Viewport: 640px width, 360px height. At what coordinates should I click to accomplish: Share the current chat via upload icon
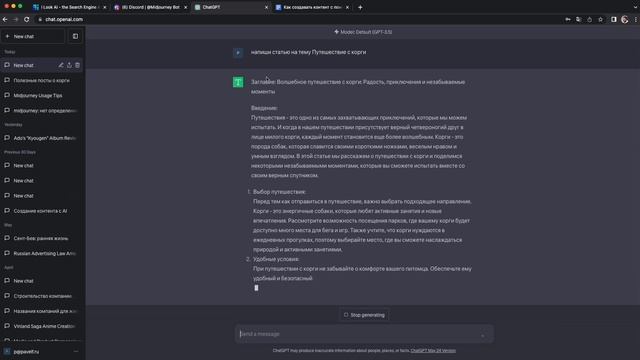(69, 65)
